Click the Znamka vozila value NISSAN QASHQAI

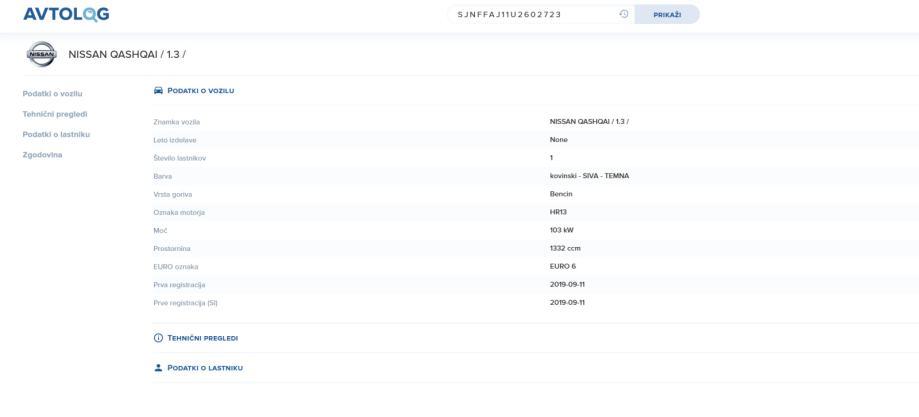[589, 121]
